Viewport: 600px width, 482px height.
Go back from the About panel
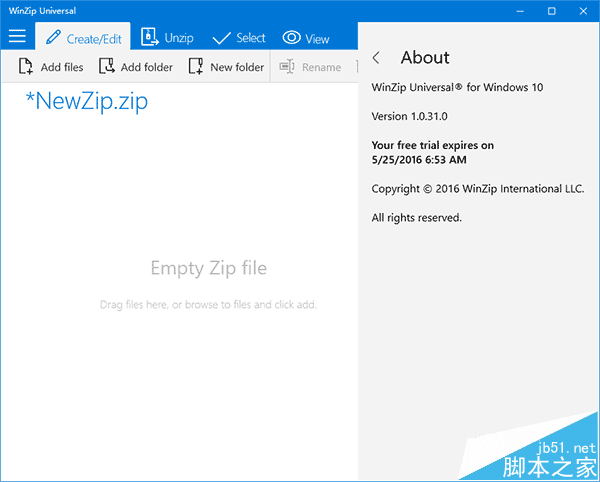[376, 58]
